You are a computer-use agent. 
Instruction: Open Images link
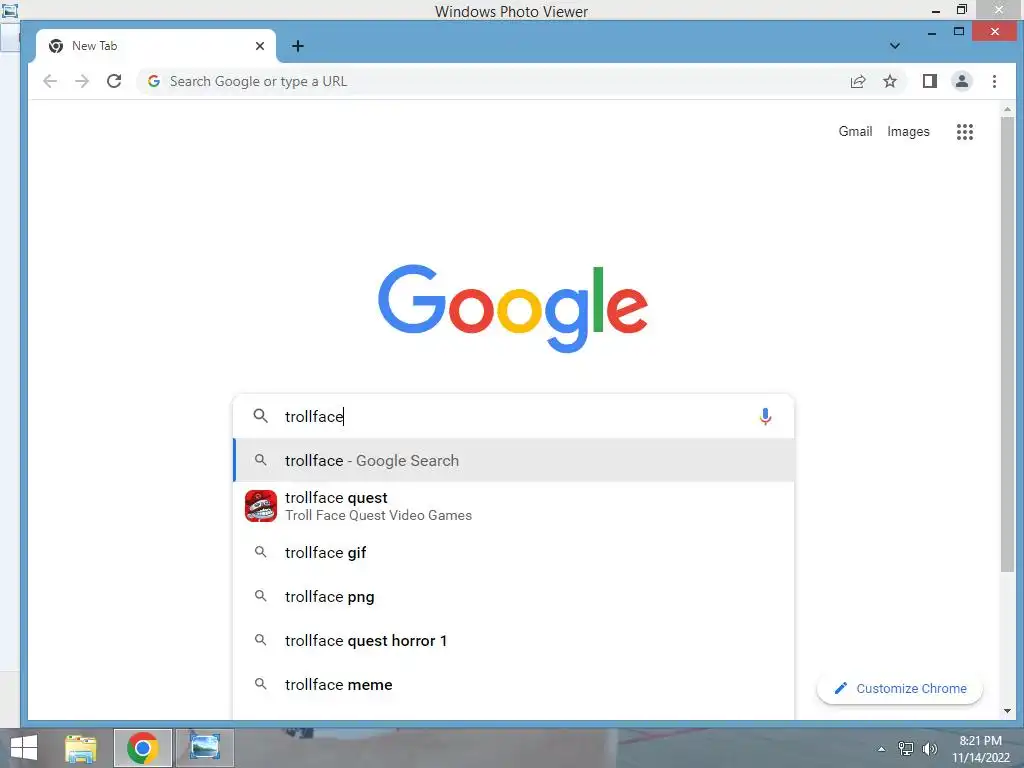[x=908, y=131]
